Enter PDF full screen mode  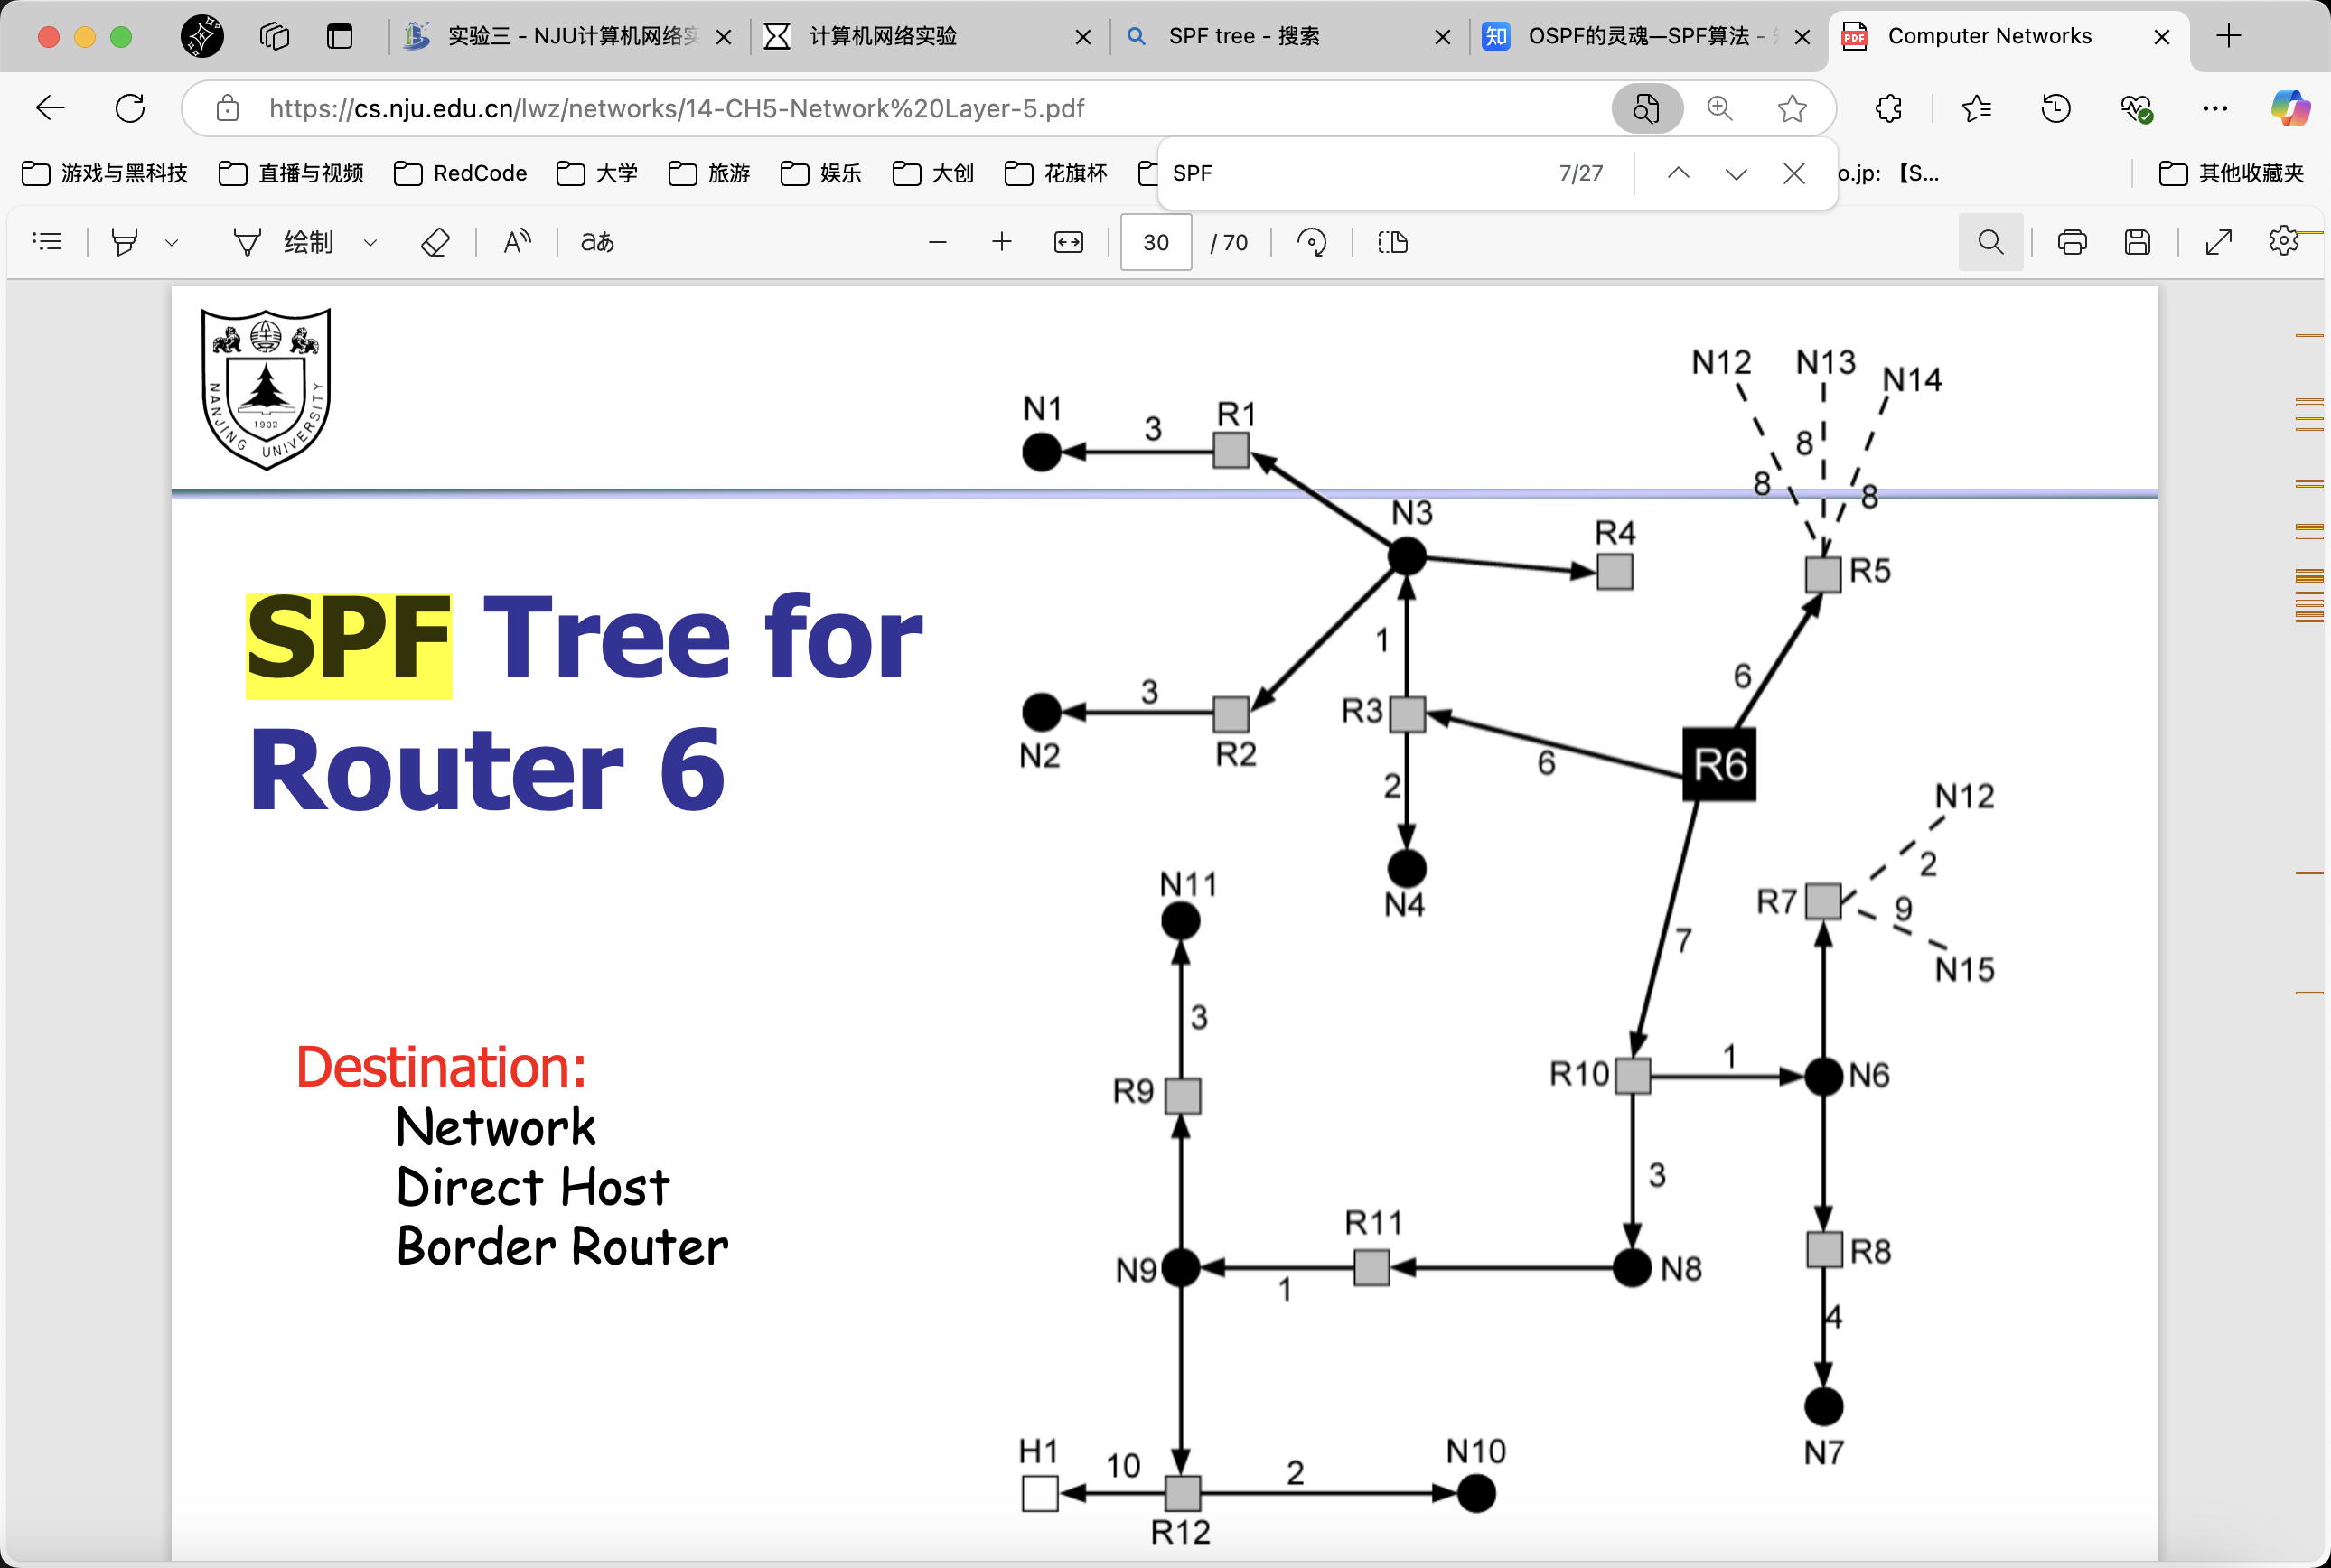2219,241
